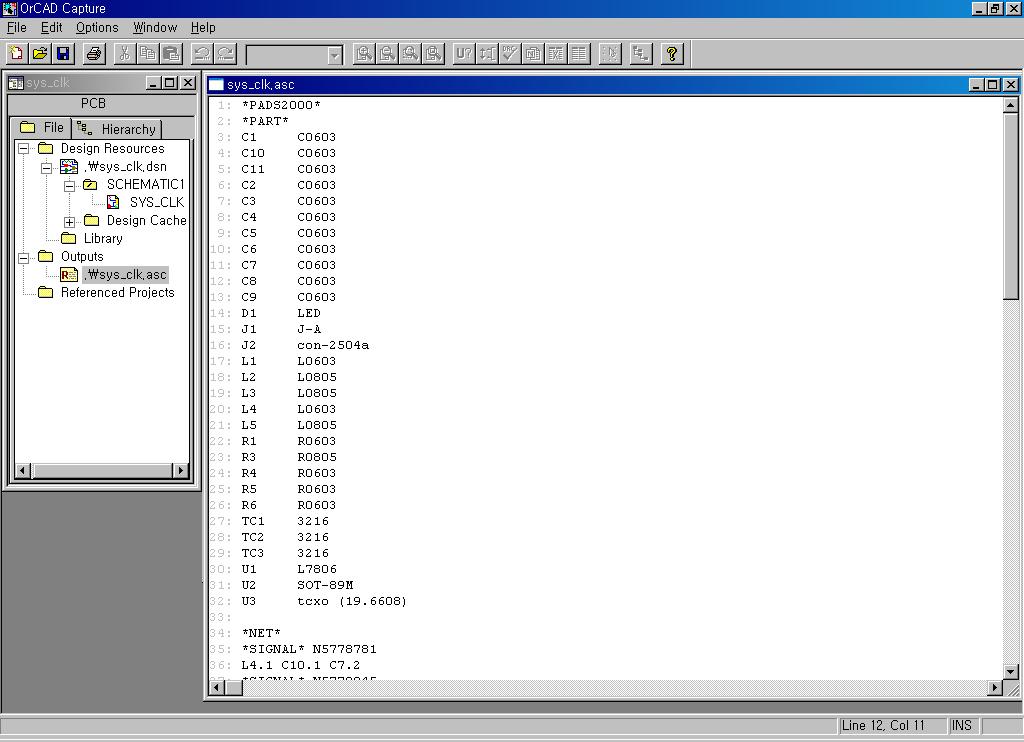This screenshot has width=1024, height=742.
Task: Click the Cross Reference toolbar icon
Action: click(x=556, y=54)
